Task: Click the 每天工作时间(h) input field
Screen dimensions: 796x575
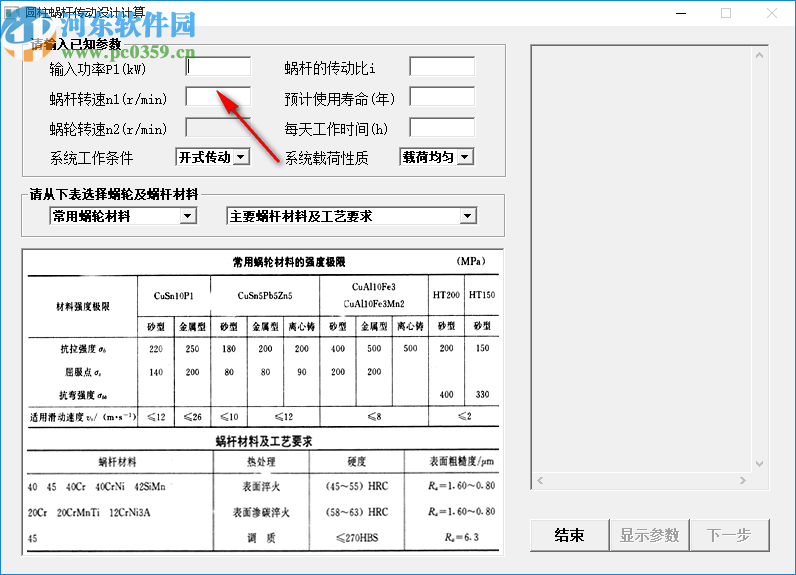Action: [442, 127]
